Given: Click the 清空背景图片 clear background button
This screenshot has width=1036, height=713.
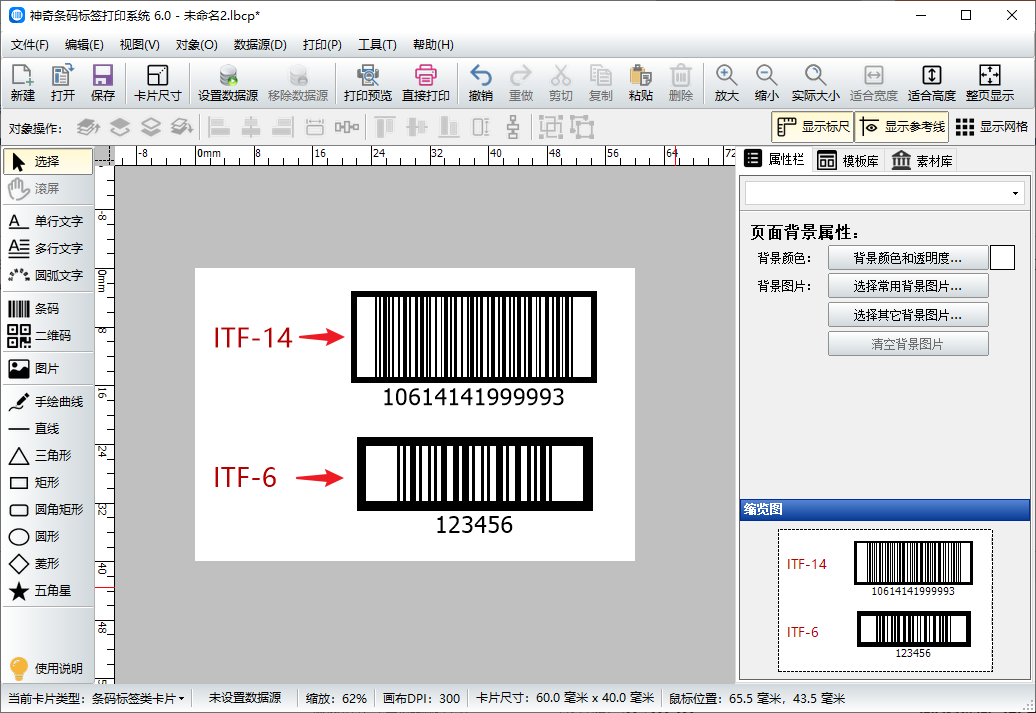Looking at the screenshot, I should 908,344.
